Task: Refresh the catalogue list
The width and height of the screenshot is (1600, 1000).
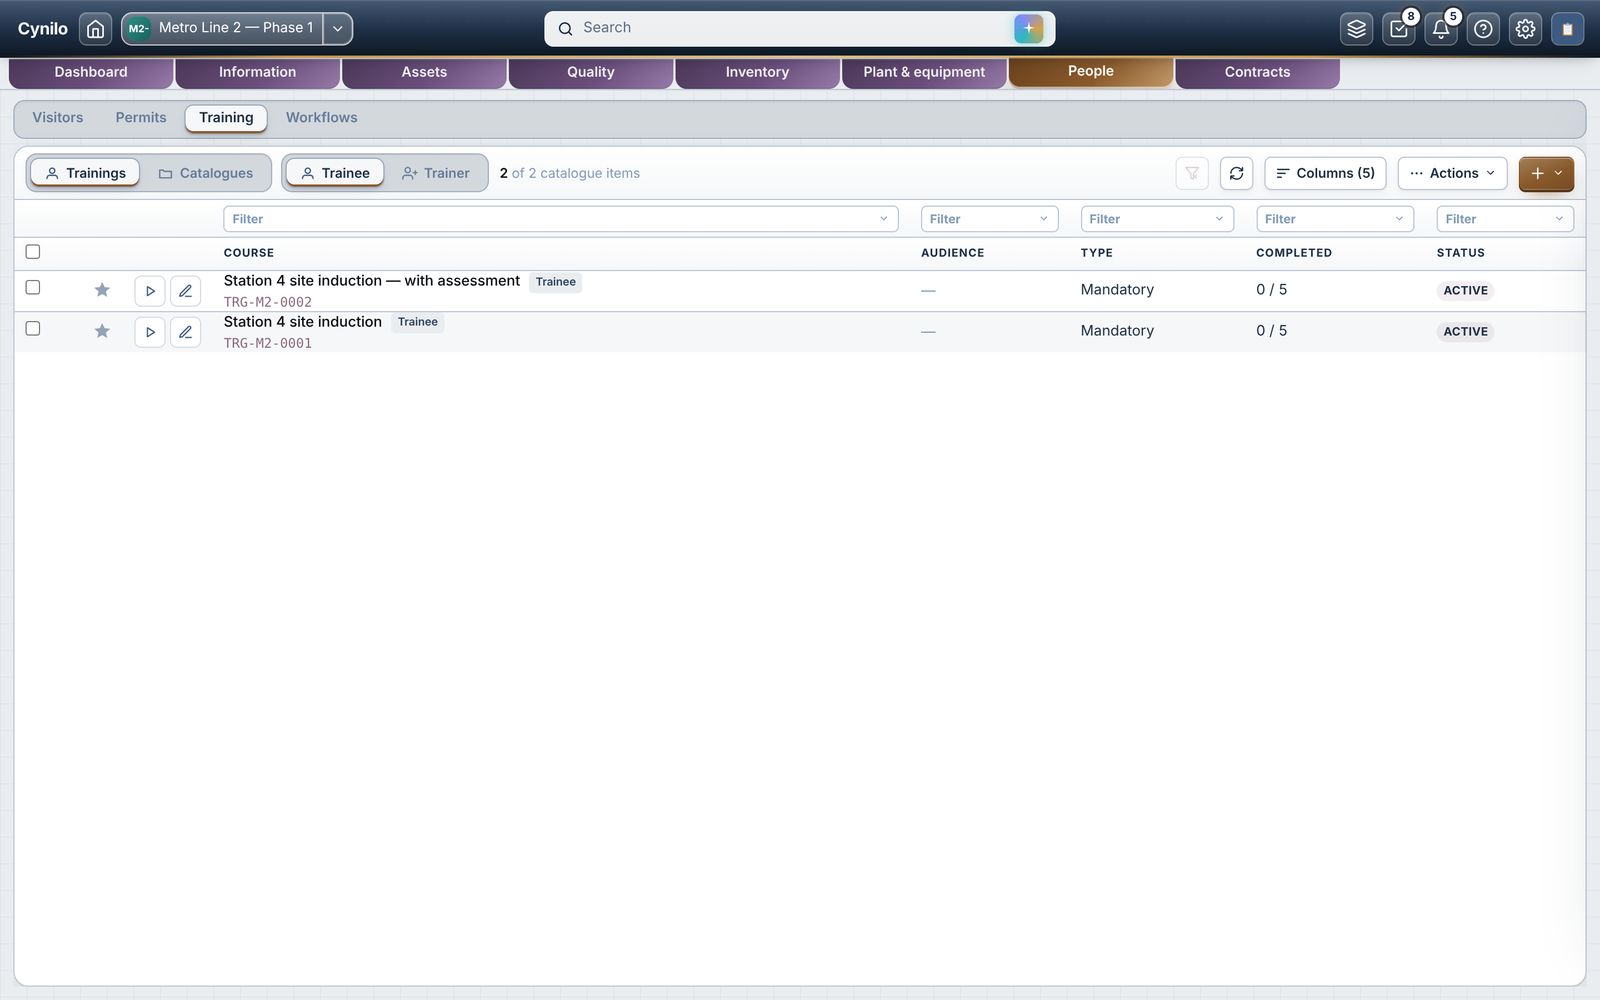Action: pyautogui.click(x=1236, y=173)
